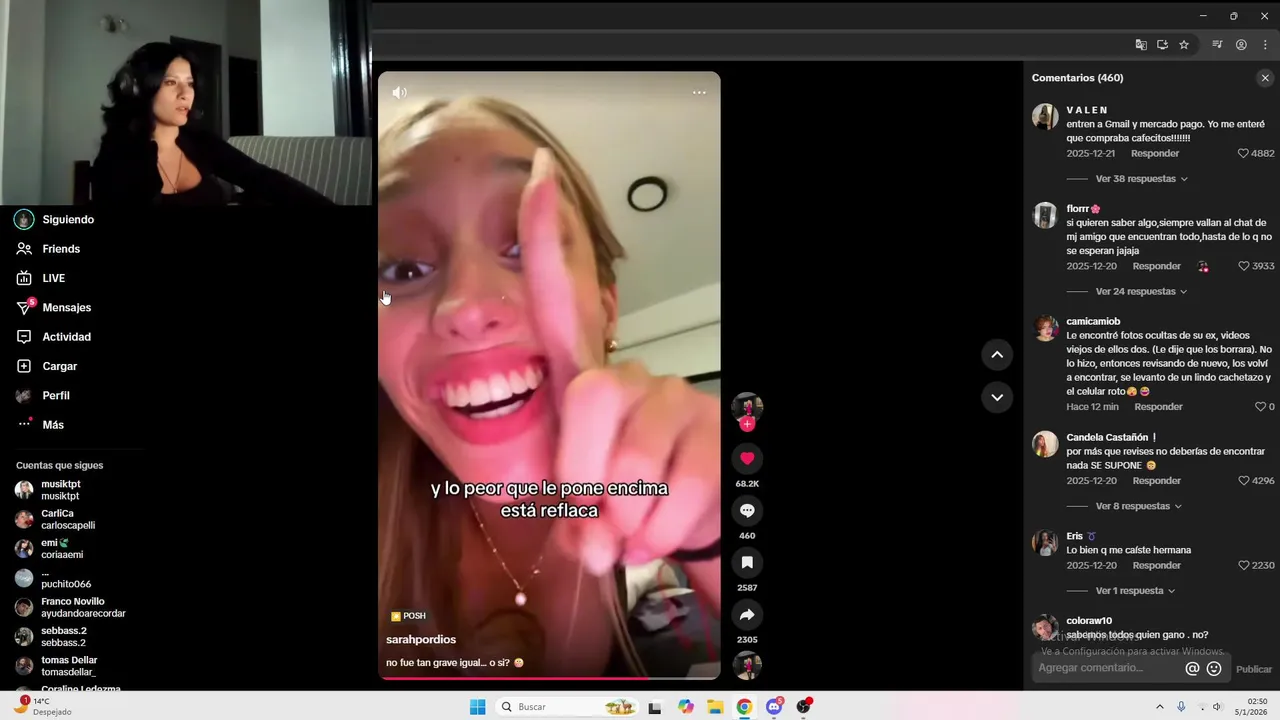This screenshot has width=1280, height=720.
Task: Open Windows Start menu
Action: pos(477,707)
